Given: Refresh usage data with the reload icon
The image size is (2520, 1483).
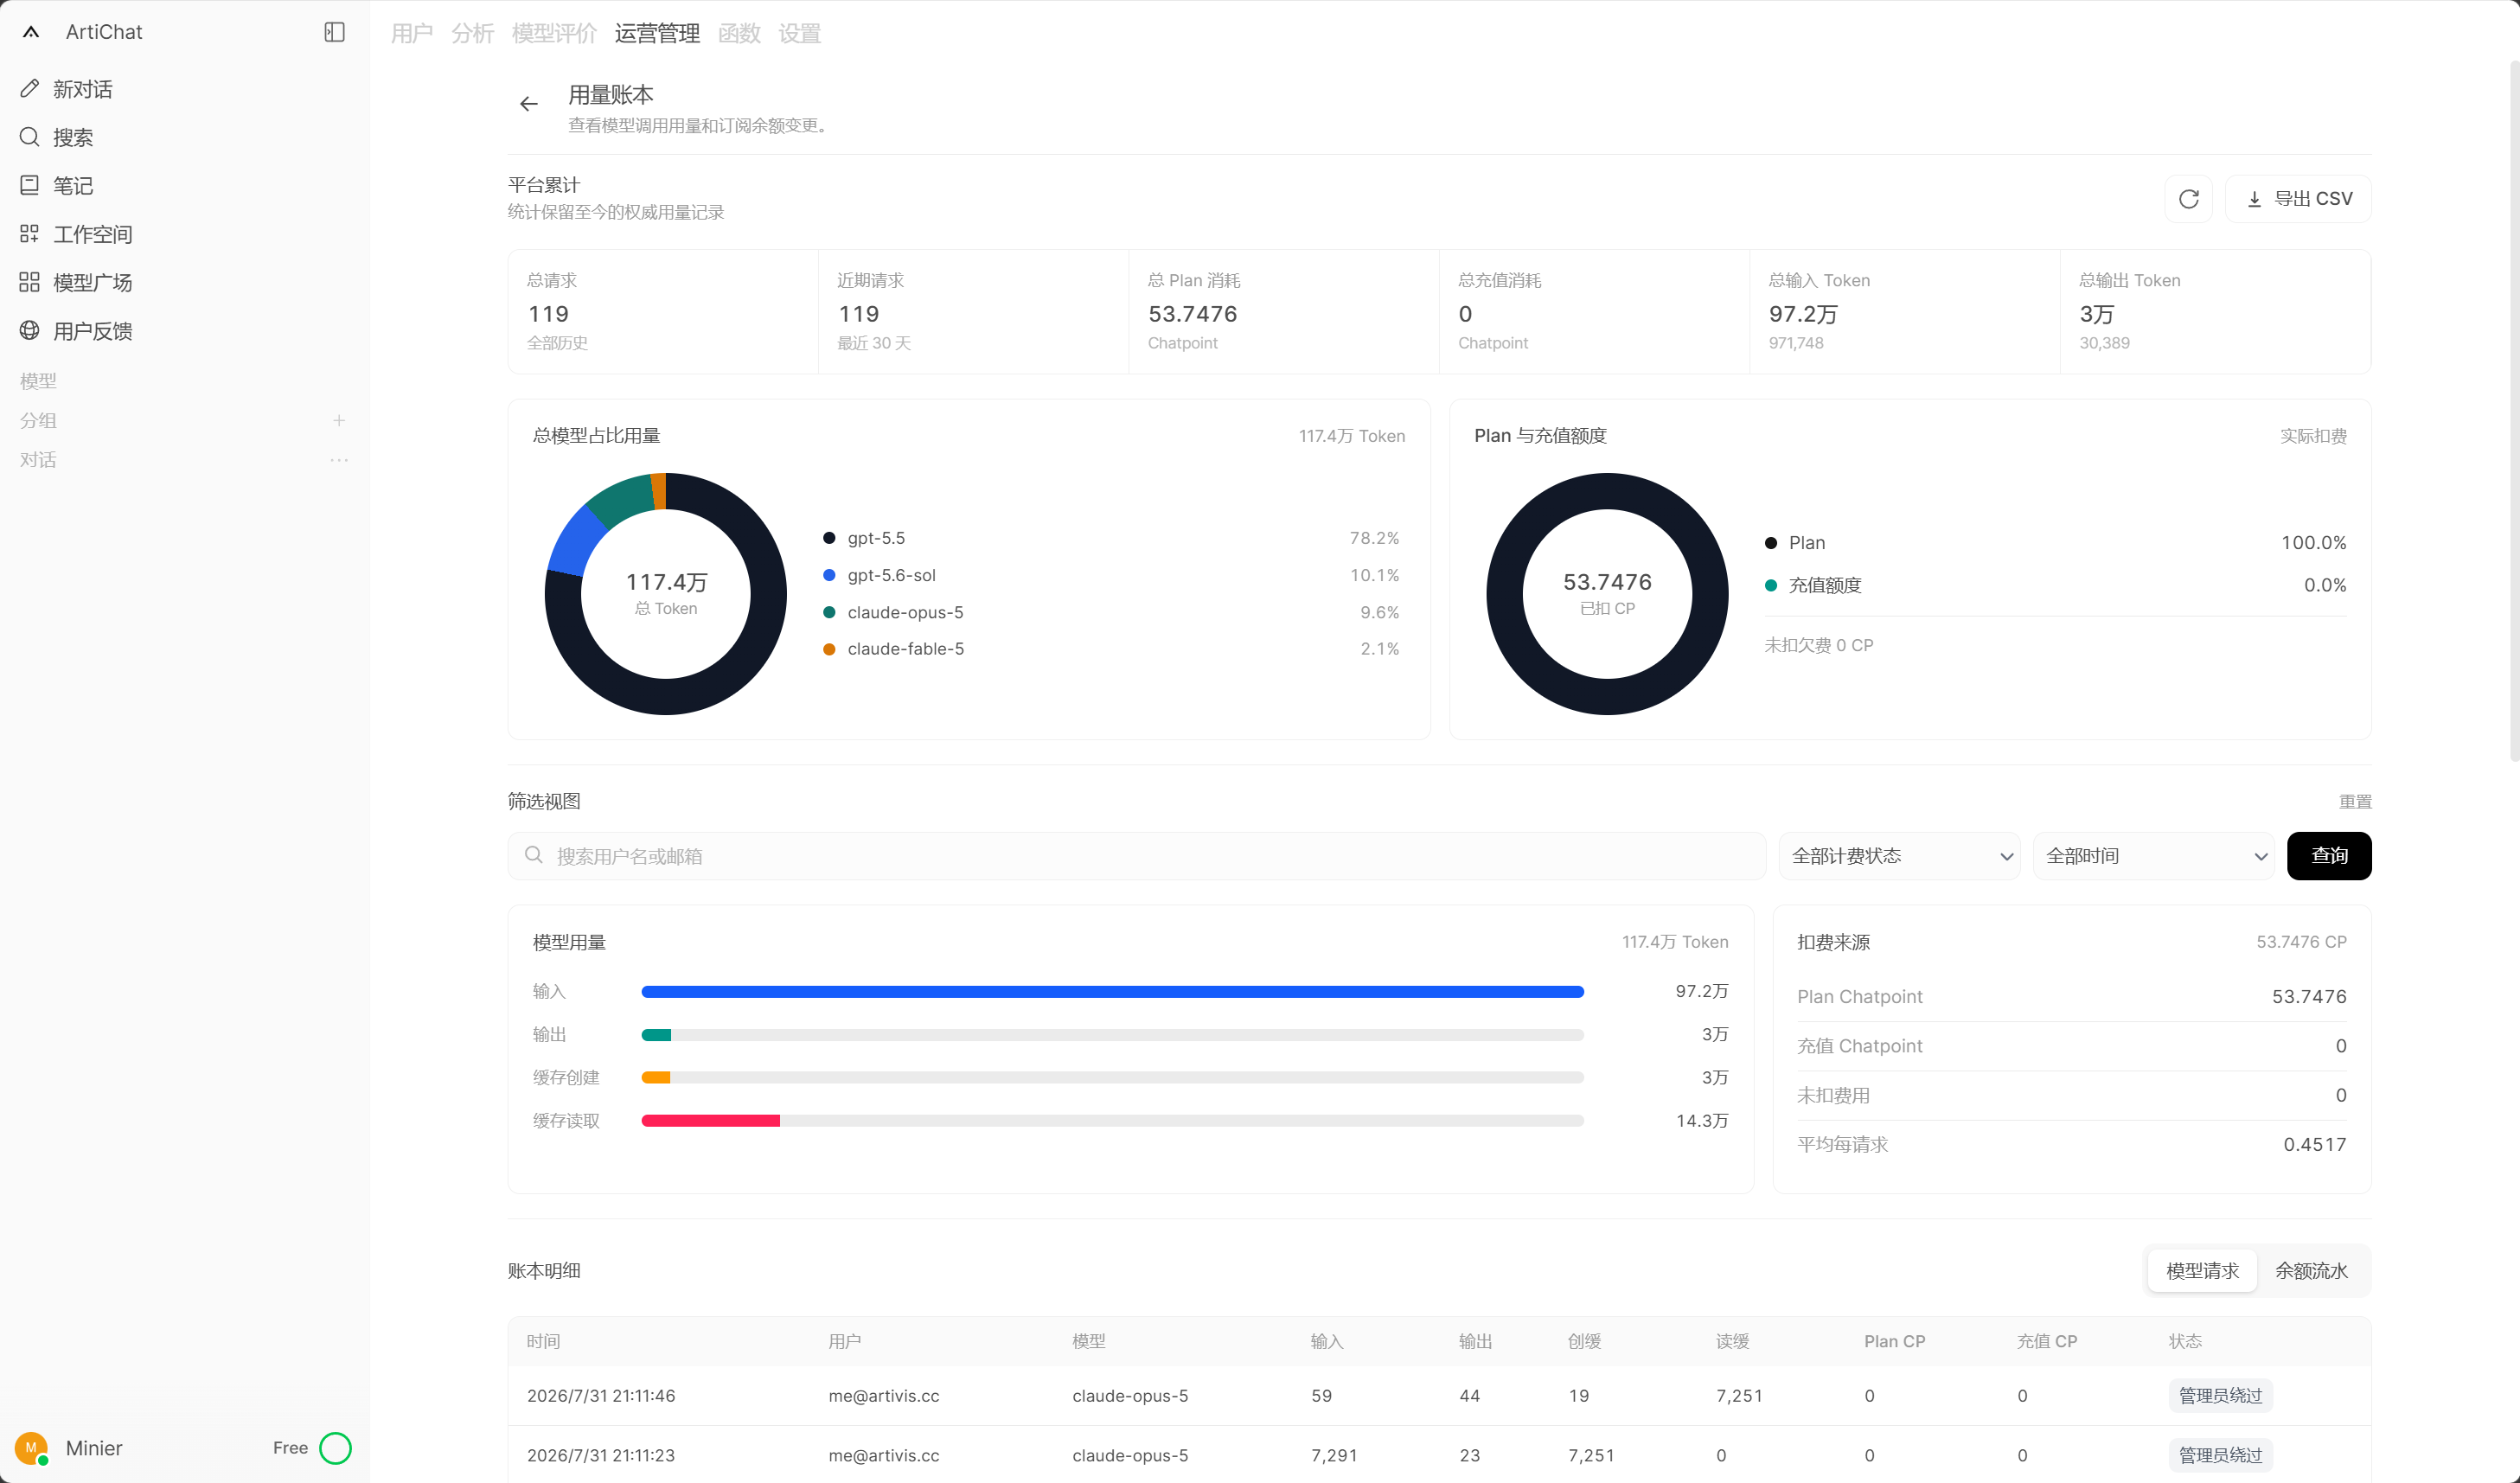Looking at the screenshot, I should (2188, 199).
